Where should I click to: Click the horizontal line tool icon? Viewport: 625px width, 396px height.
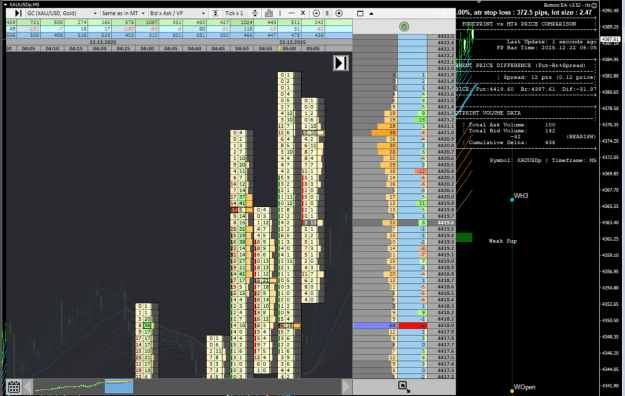291,13
